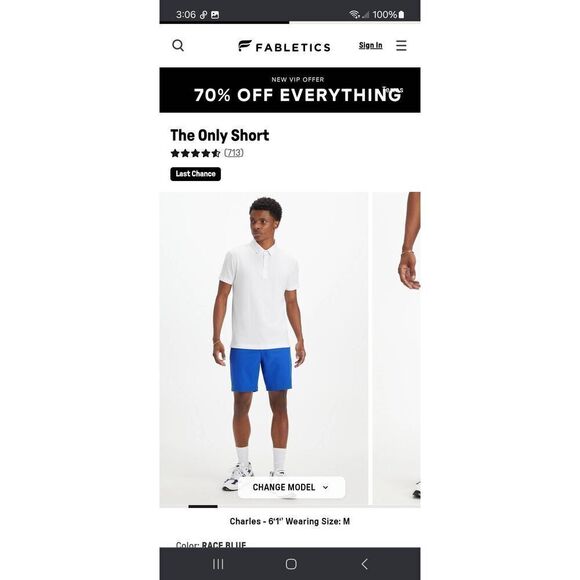
Task: Expand the Change Model dropdown
Action: pyautogui.click(x=291, y=487)
